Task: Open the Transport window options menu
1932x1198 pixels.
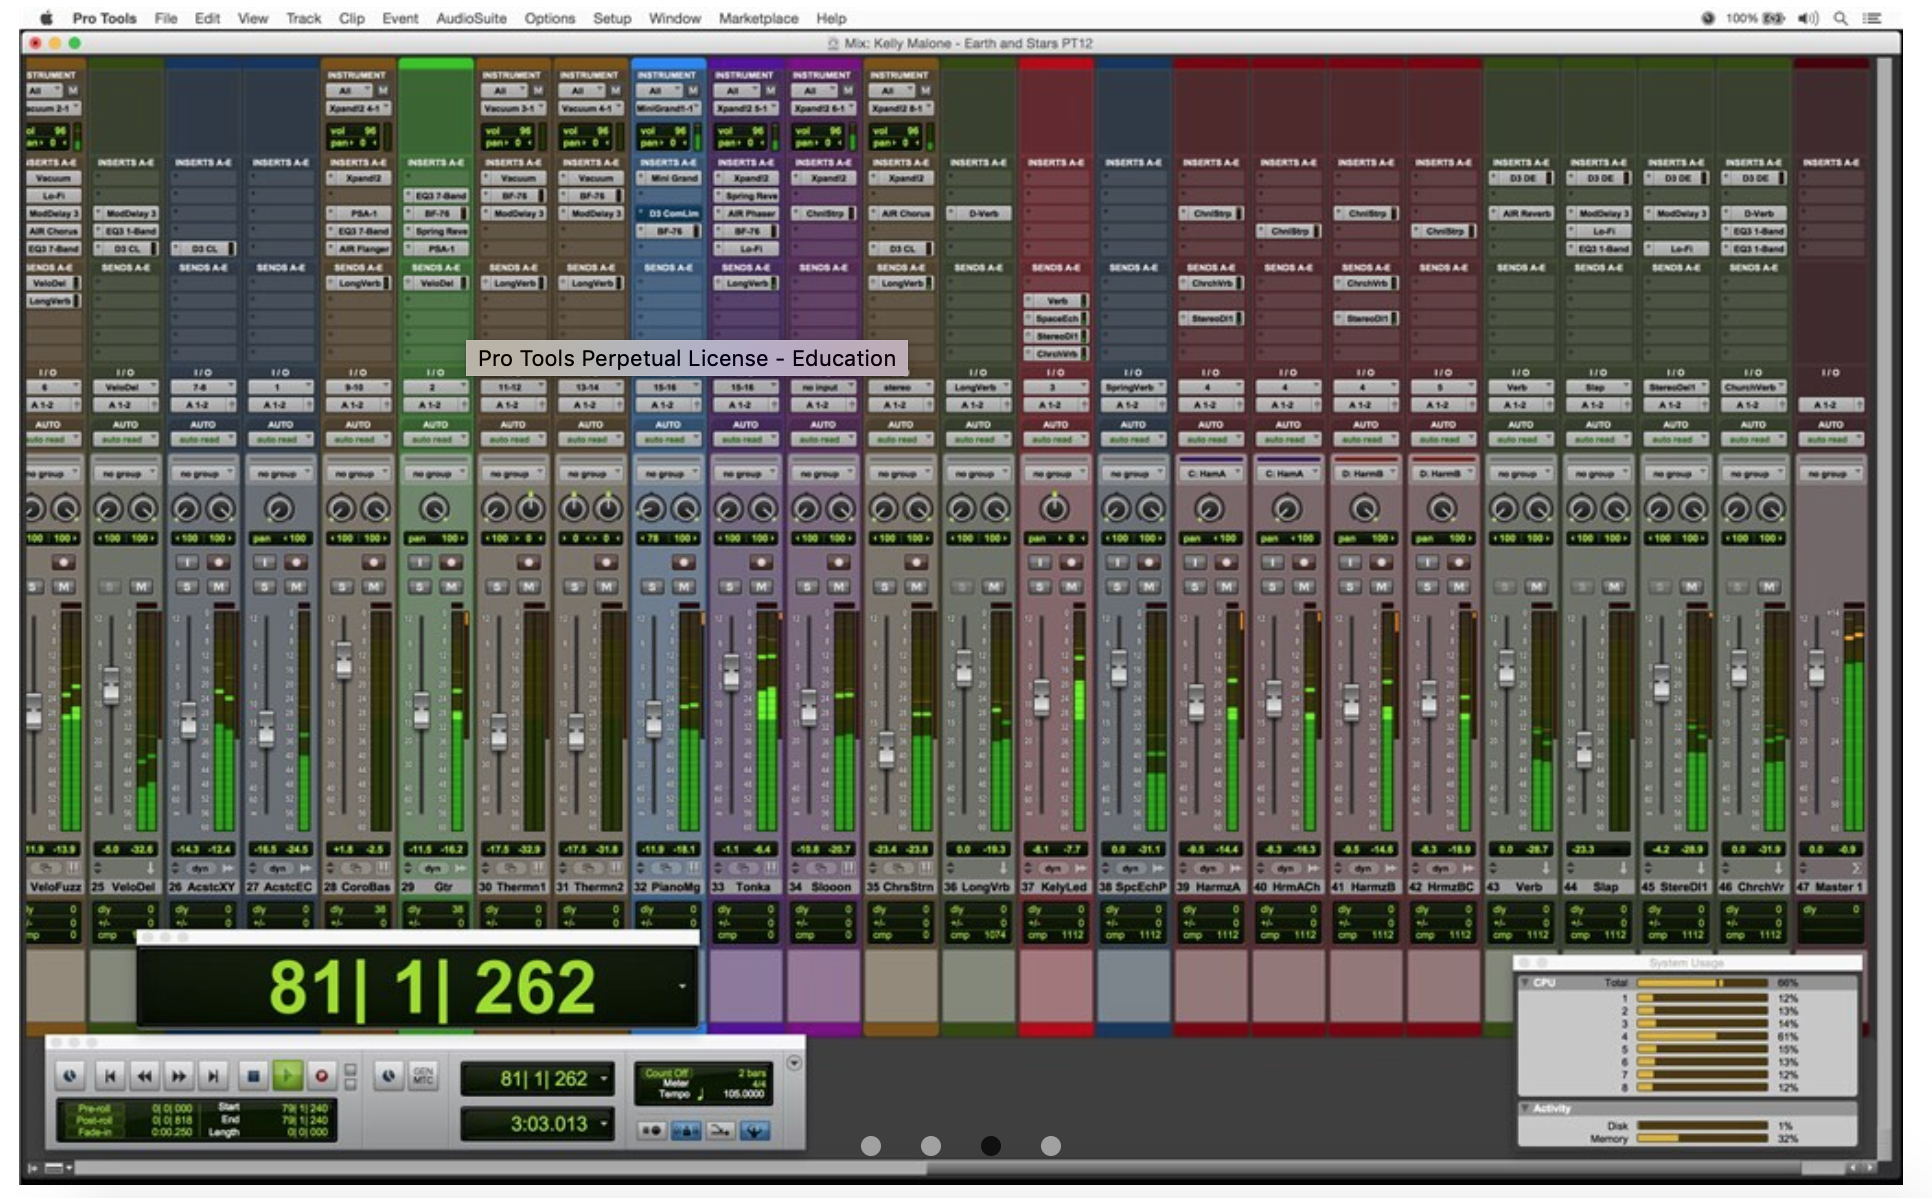Action: 794,1063
